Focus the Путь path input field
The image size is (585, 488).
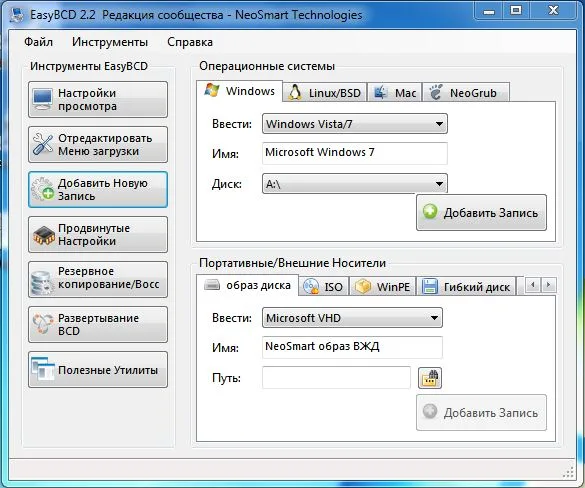coord(337,378)
